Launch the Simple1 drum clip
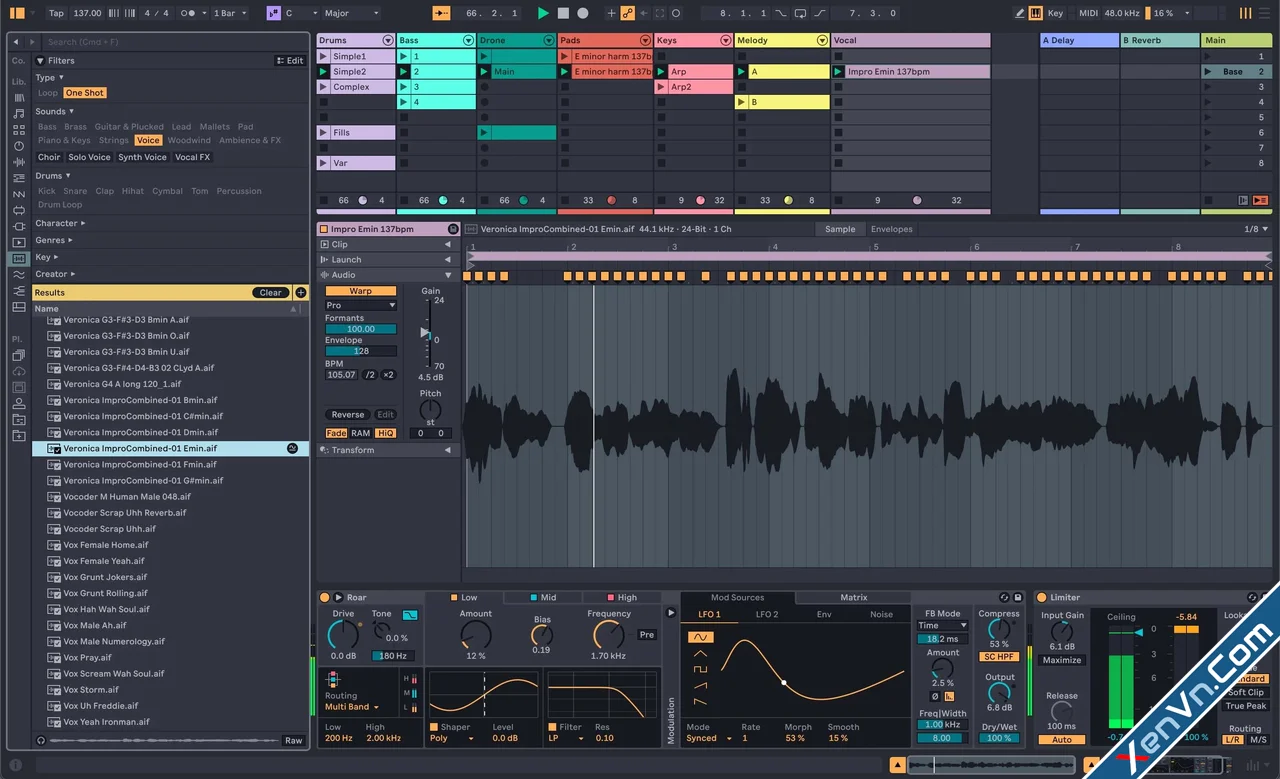The image size is (1280, 779). click(323, 57)
